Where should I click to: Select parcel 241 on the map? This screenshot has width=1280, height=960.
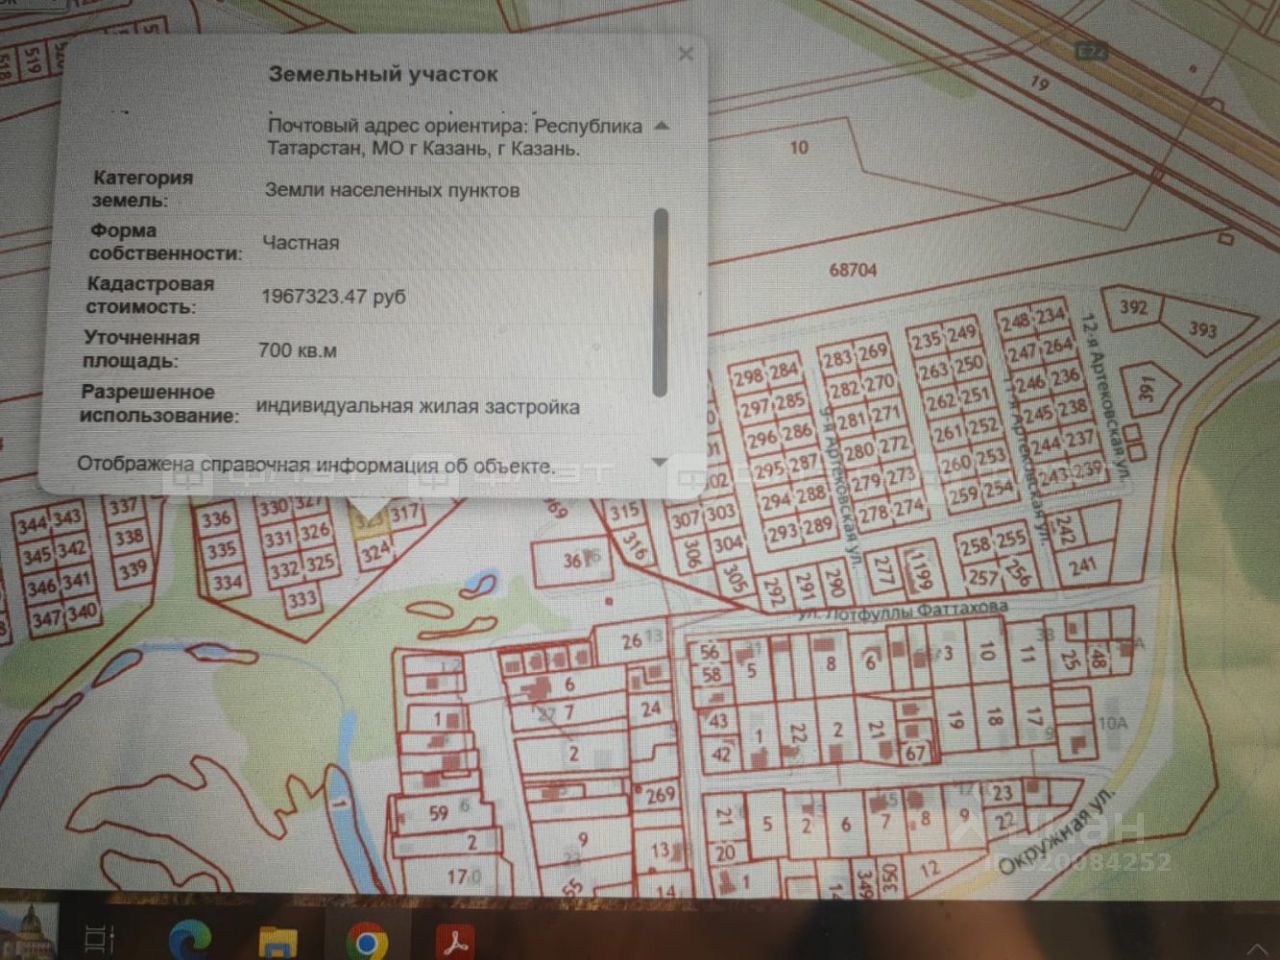(x=1082, y=567)
